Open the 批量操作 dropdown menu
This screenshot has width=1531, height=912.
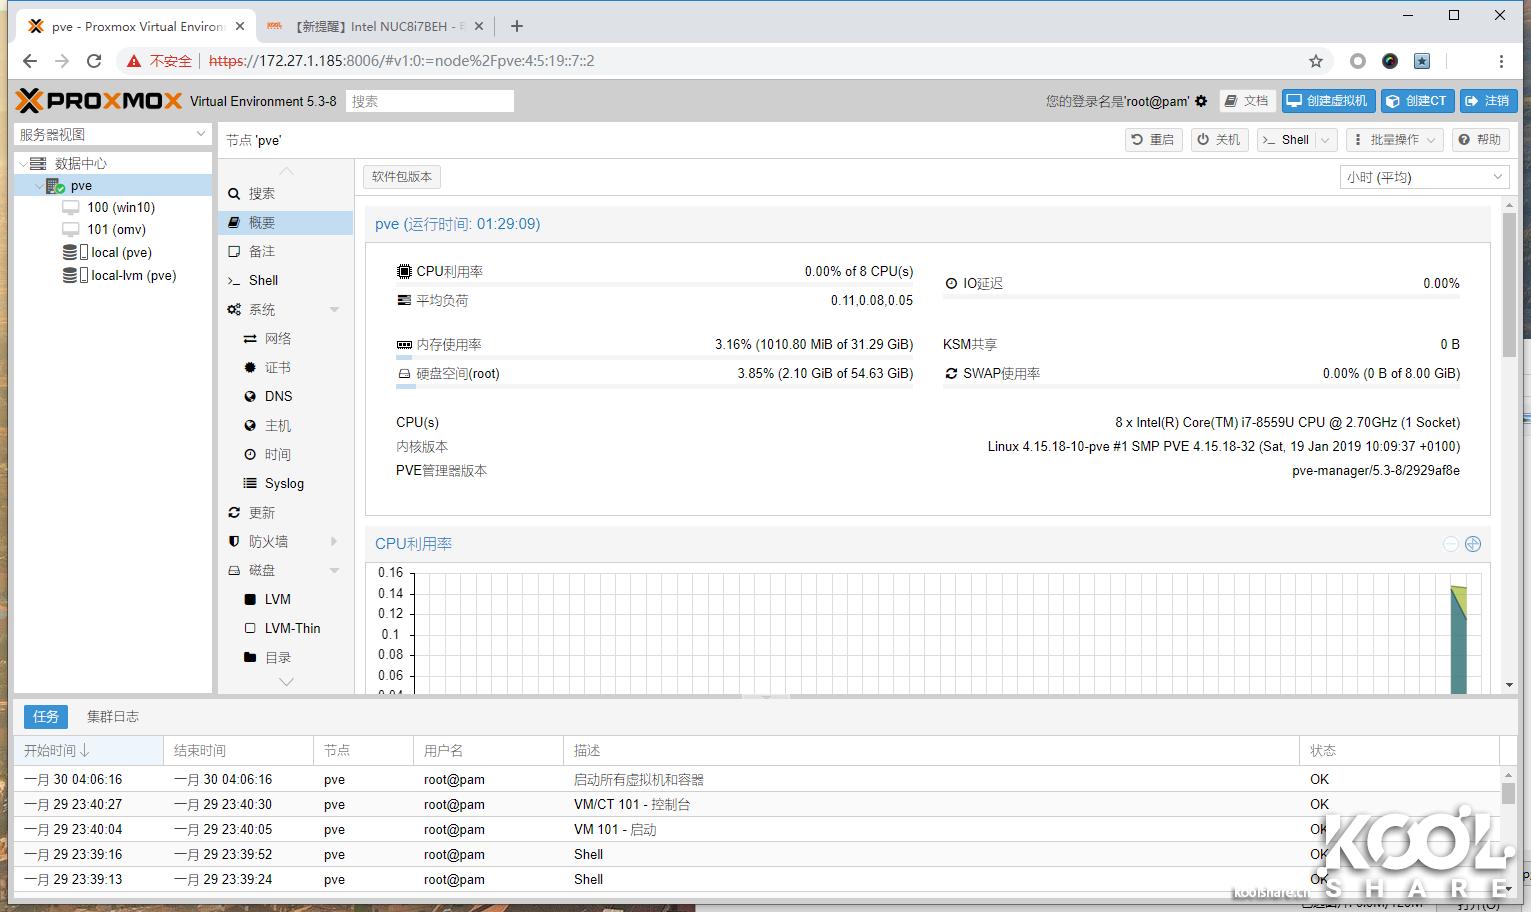(1394, 139)
